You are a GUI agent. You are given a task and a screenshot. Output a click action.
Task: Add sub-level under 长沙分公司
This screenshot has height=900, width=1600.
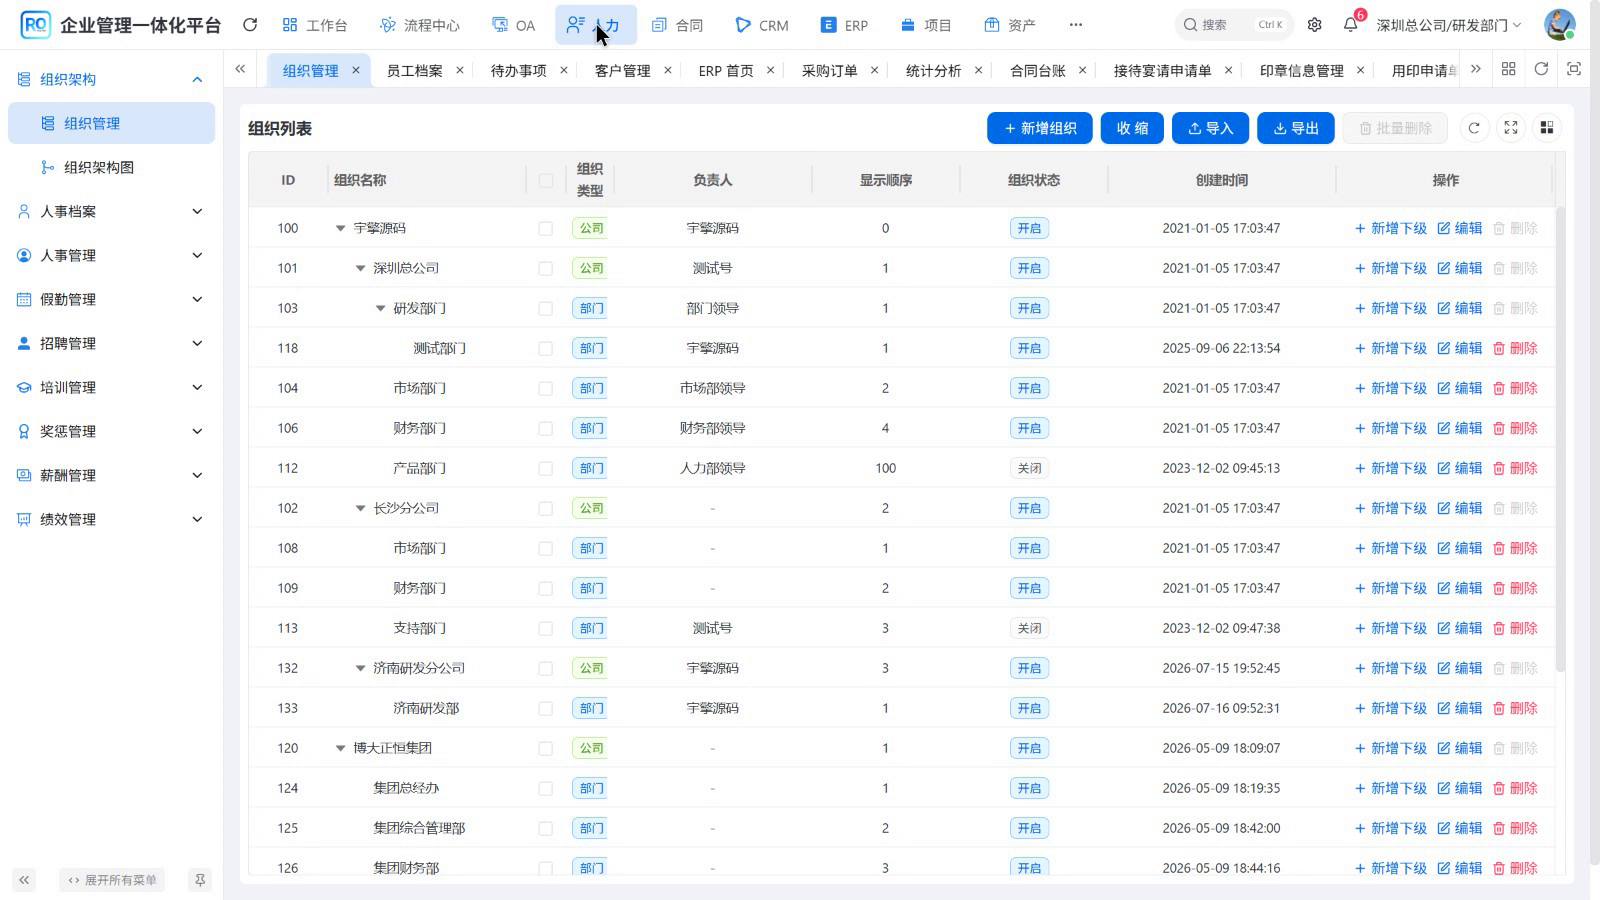[1391, 508]
